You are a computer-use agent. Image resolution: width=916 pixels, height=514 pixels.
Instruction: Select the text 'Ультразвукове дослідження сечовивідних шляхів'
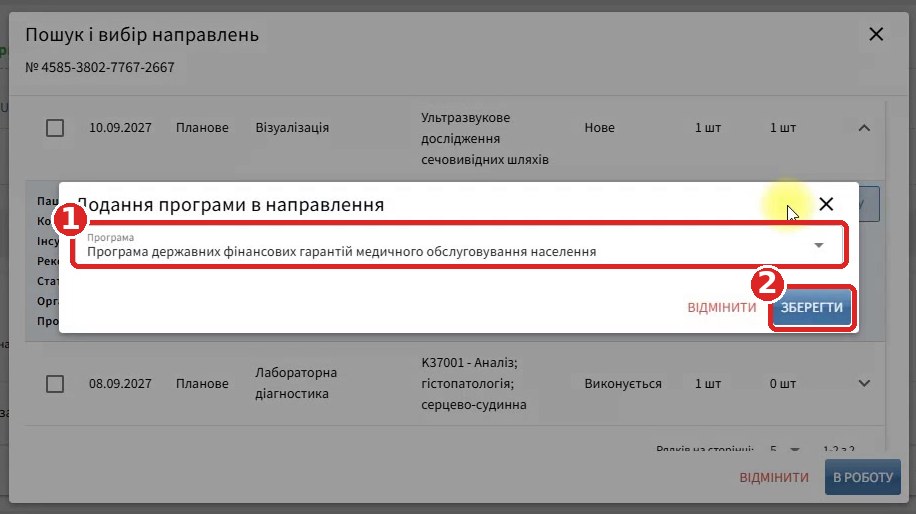[484, 138]
